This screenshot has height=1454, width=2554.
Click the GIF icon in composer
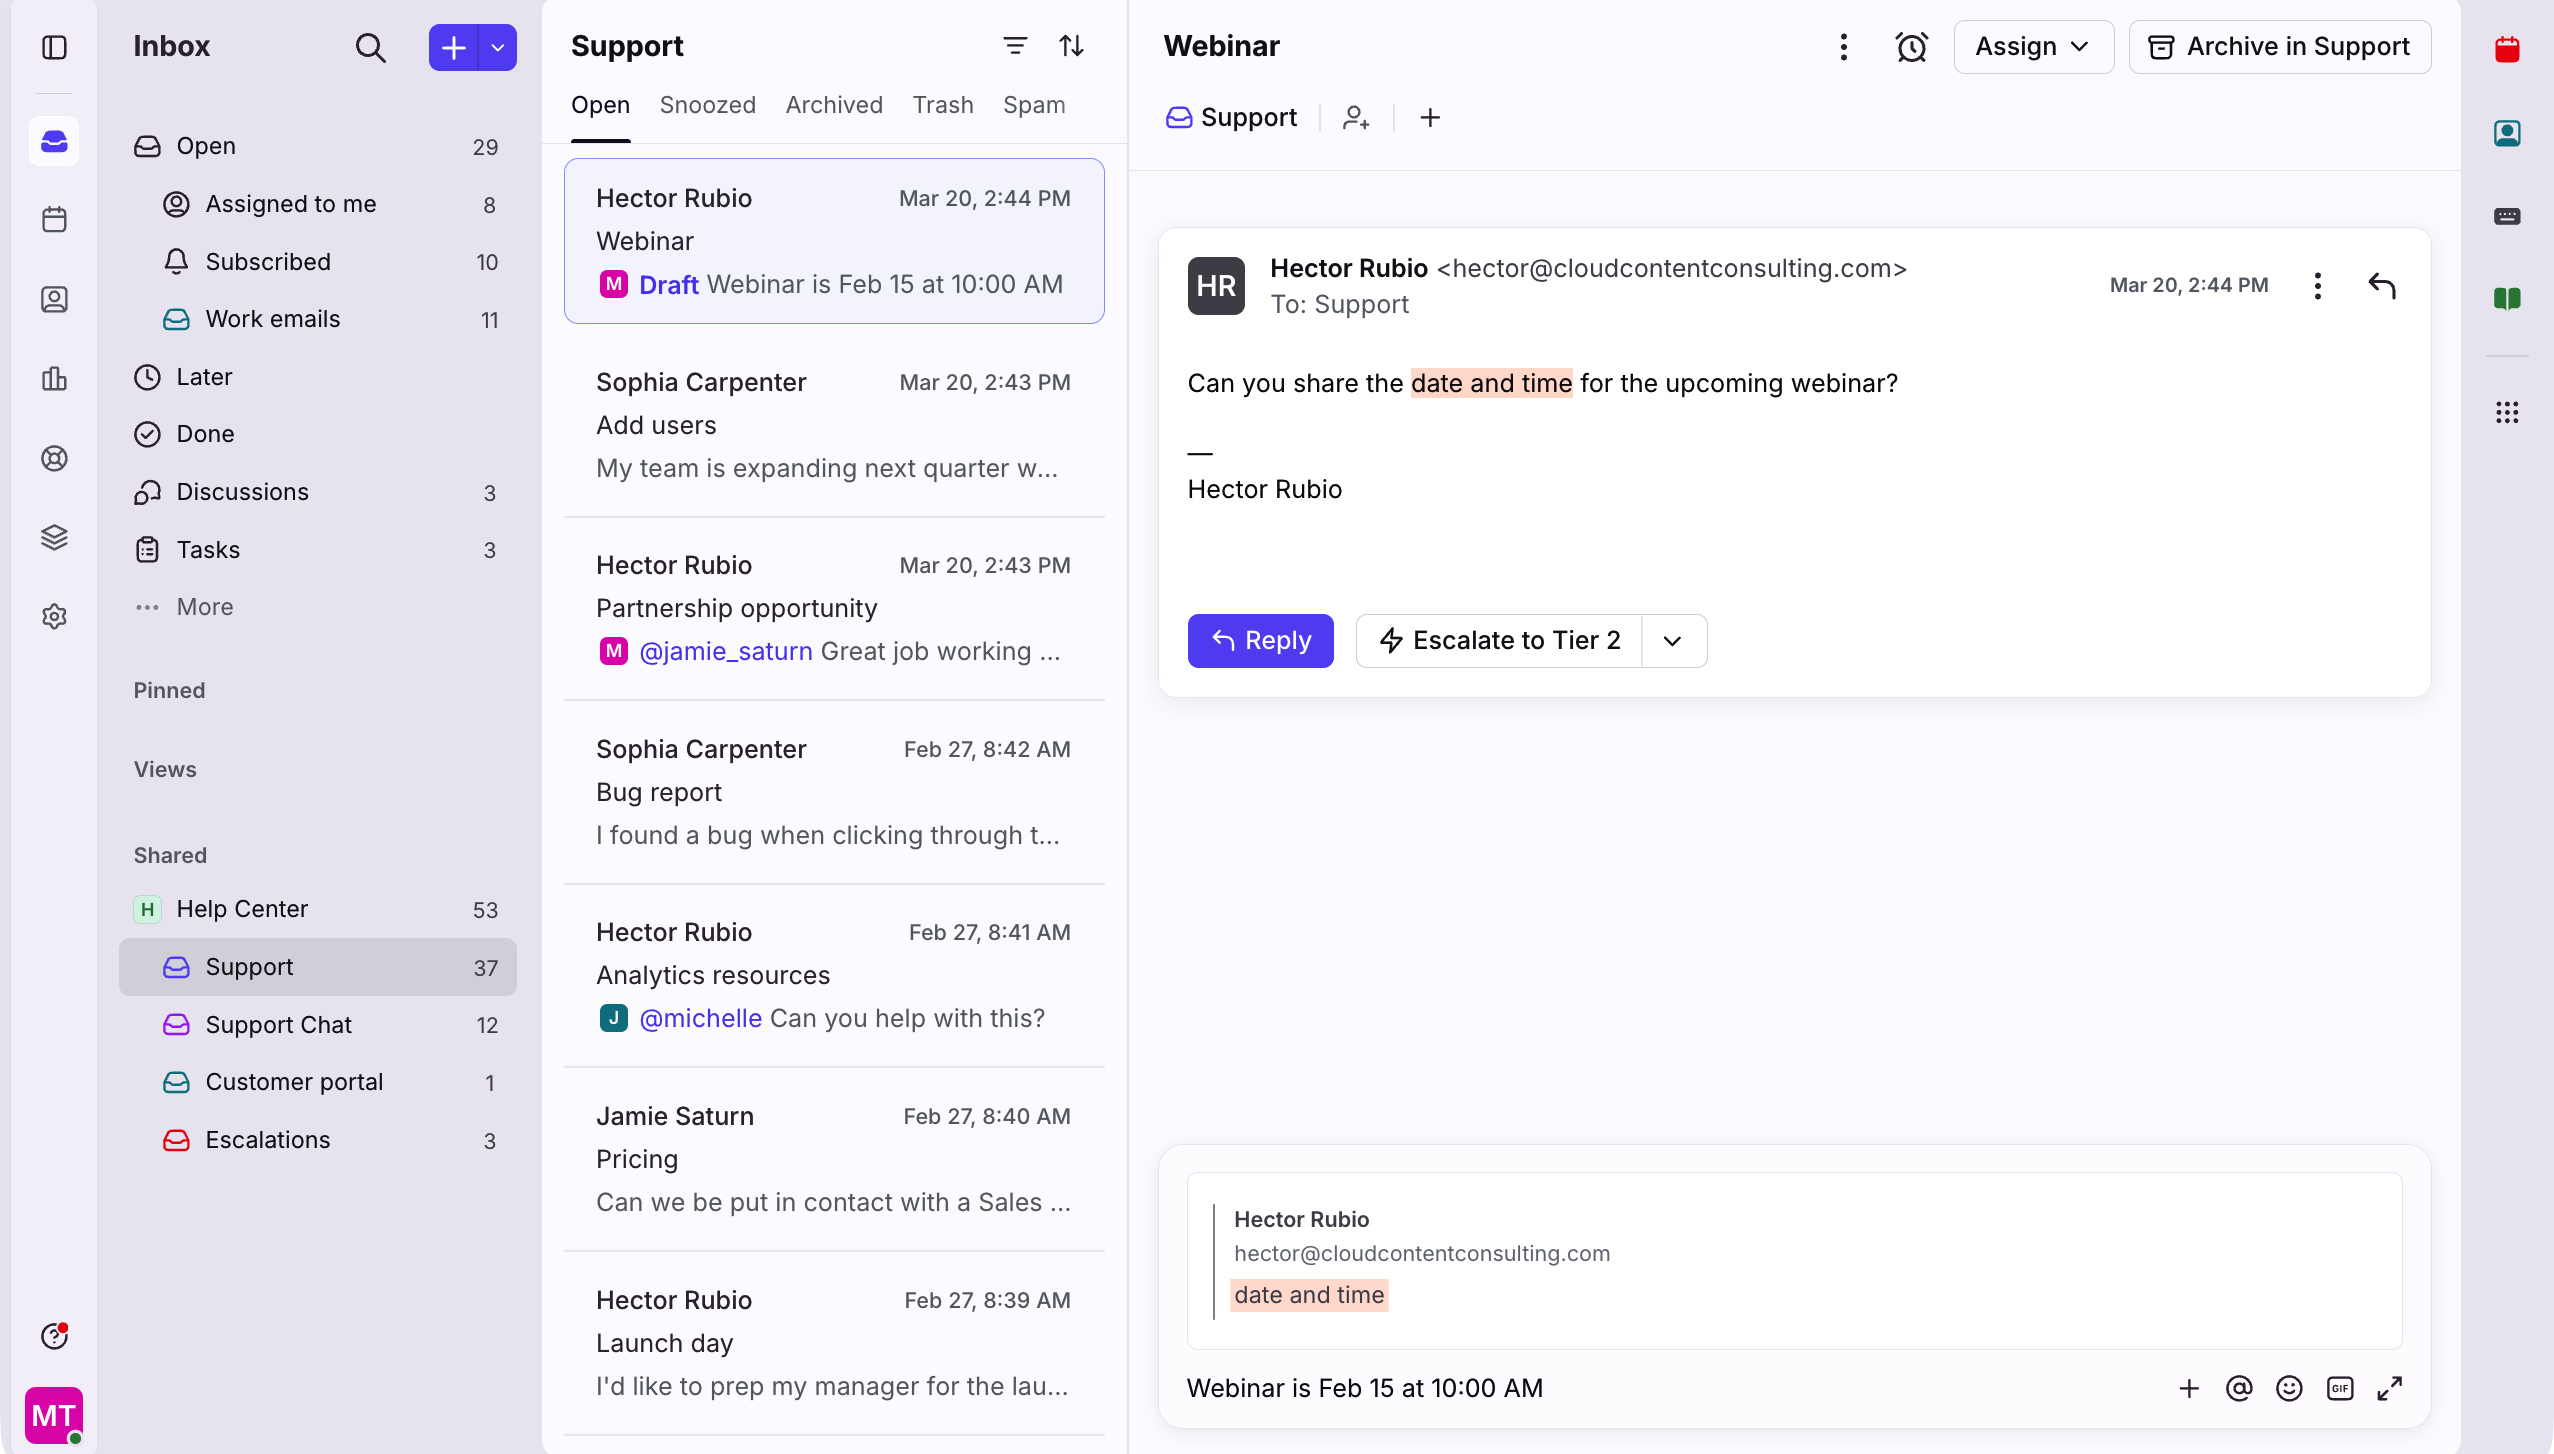coord(2340,1388)
